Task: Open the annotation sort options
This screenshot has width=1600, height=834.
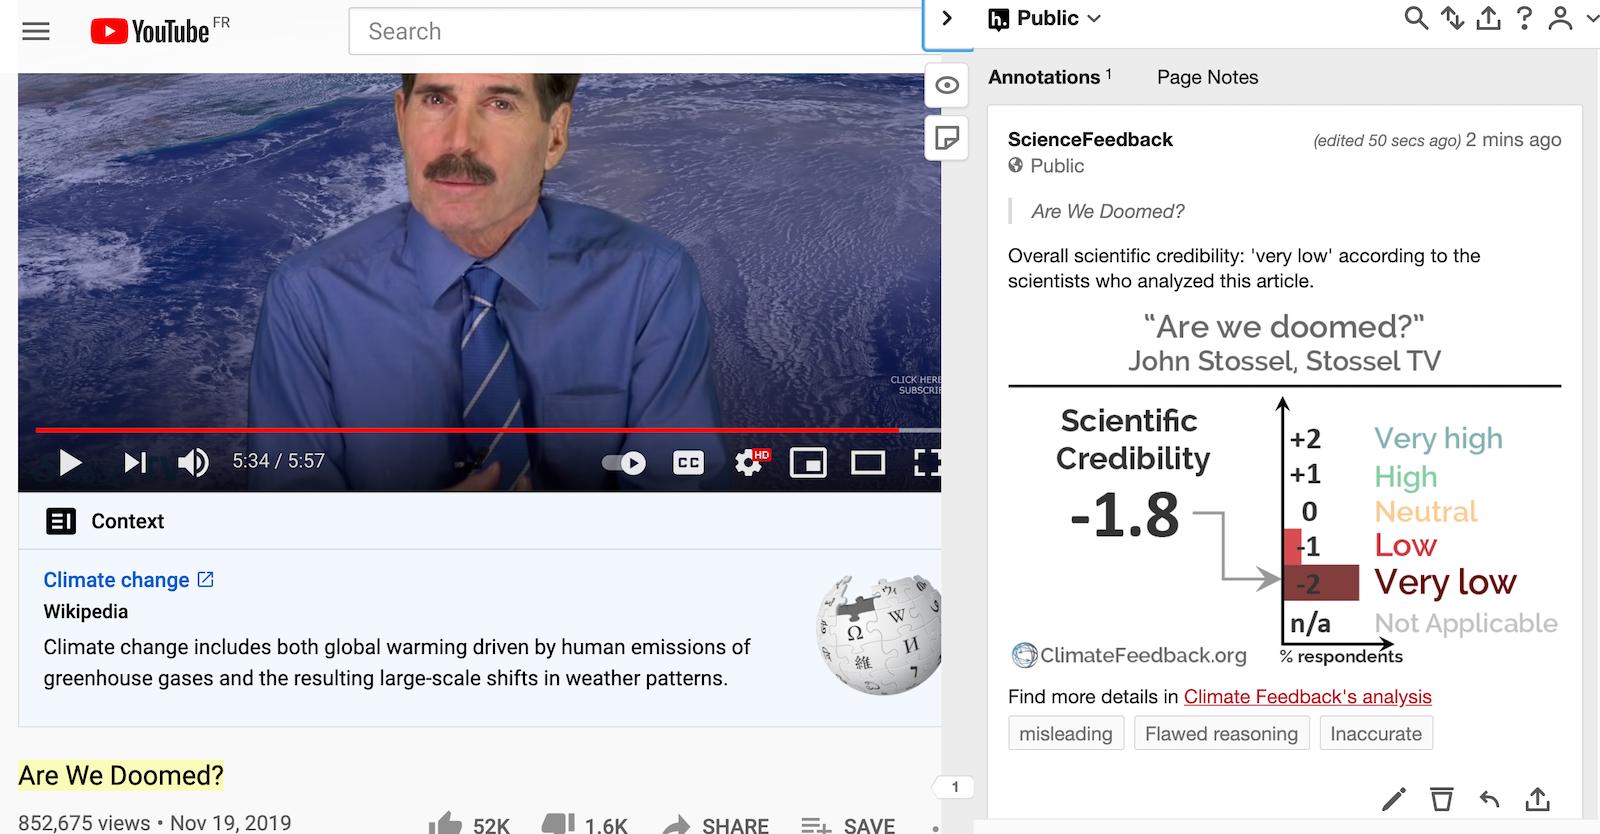Action: click(1452, 18)
